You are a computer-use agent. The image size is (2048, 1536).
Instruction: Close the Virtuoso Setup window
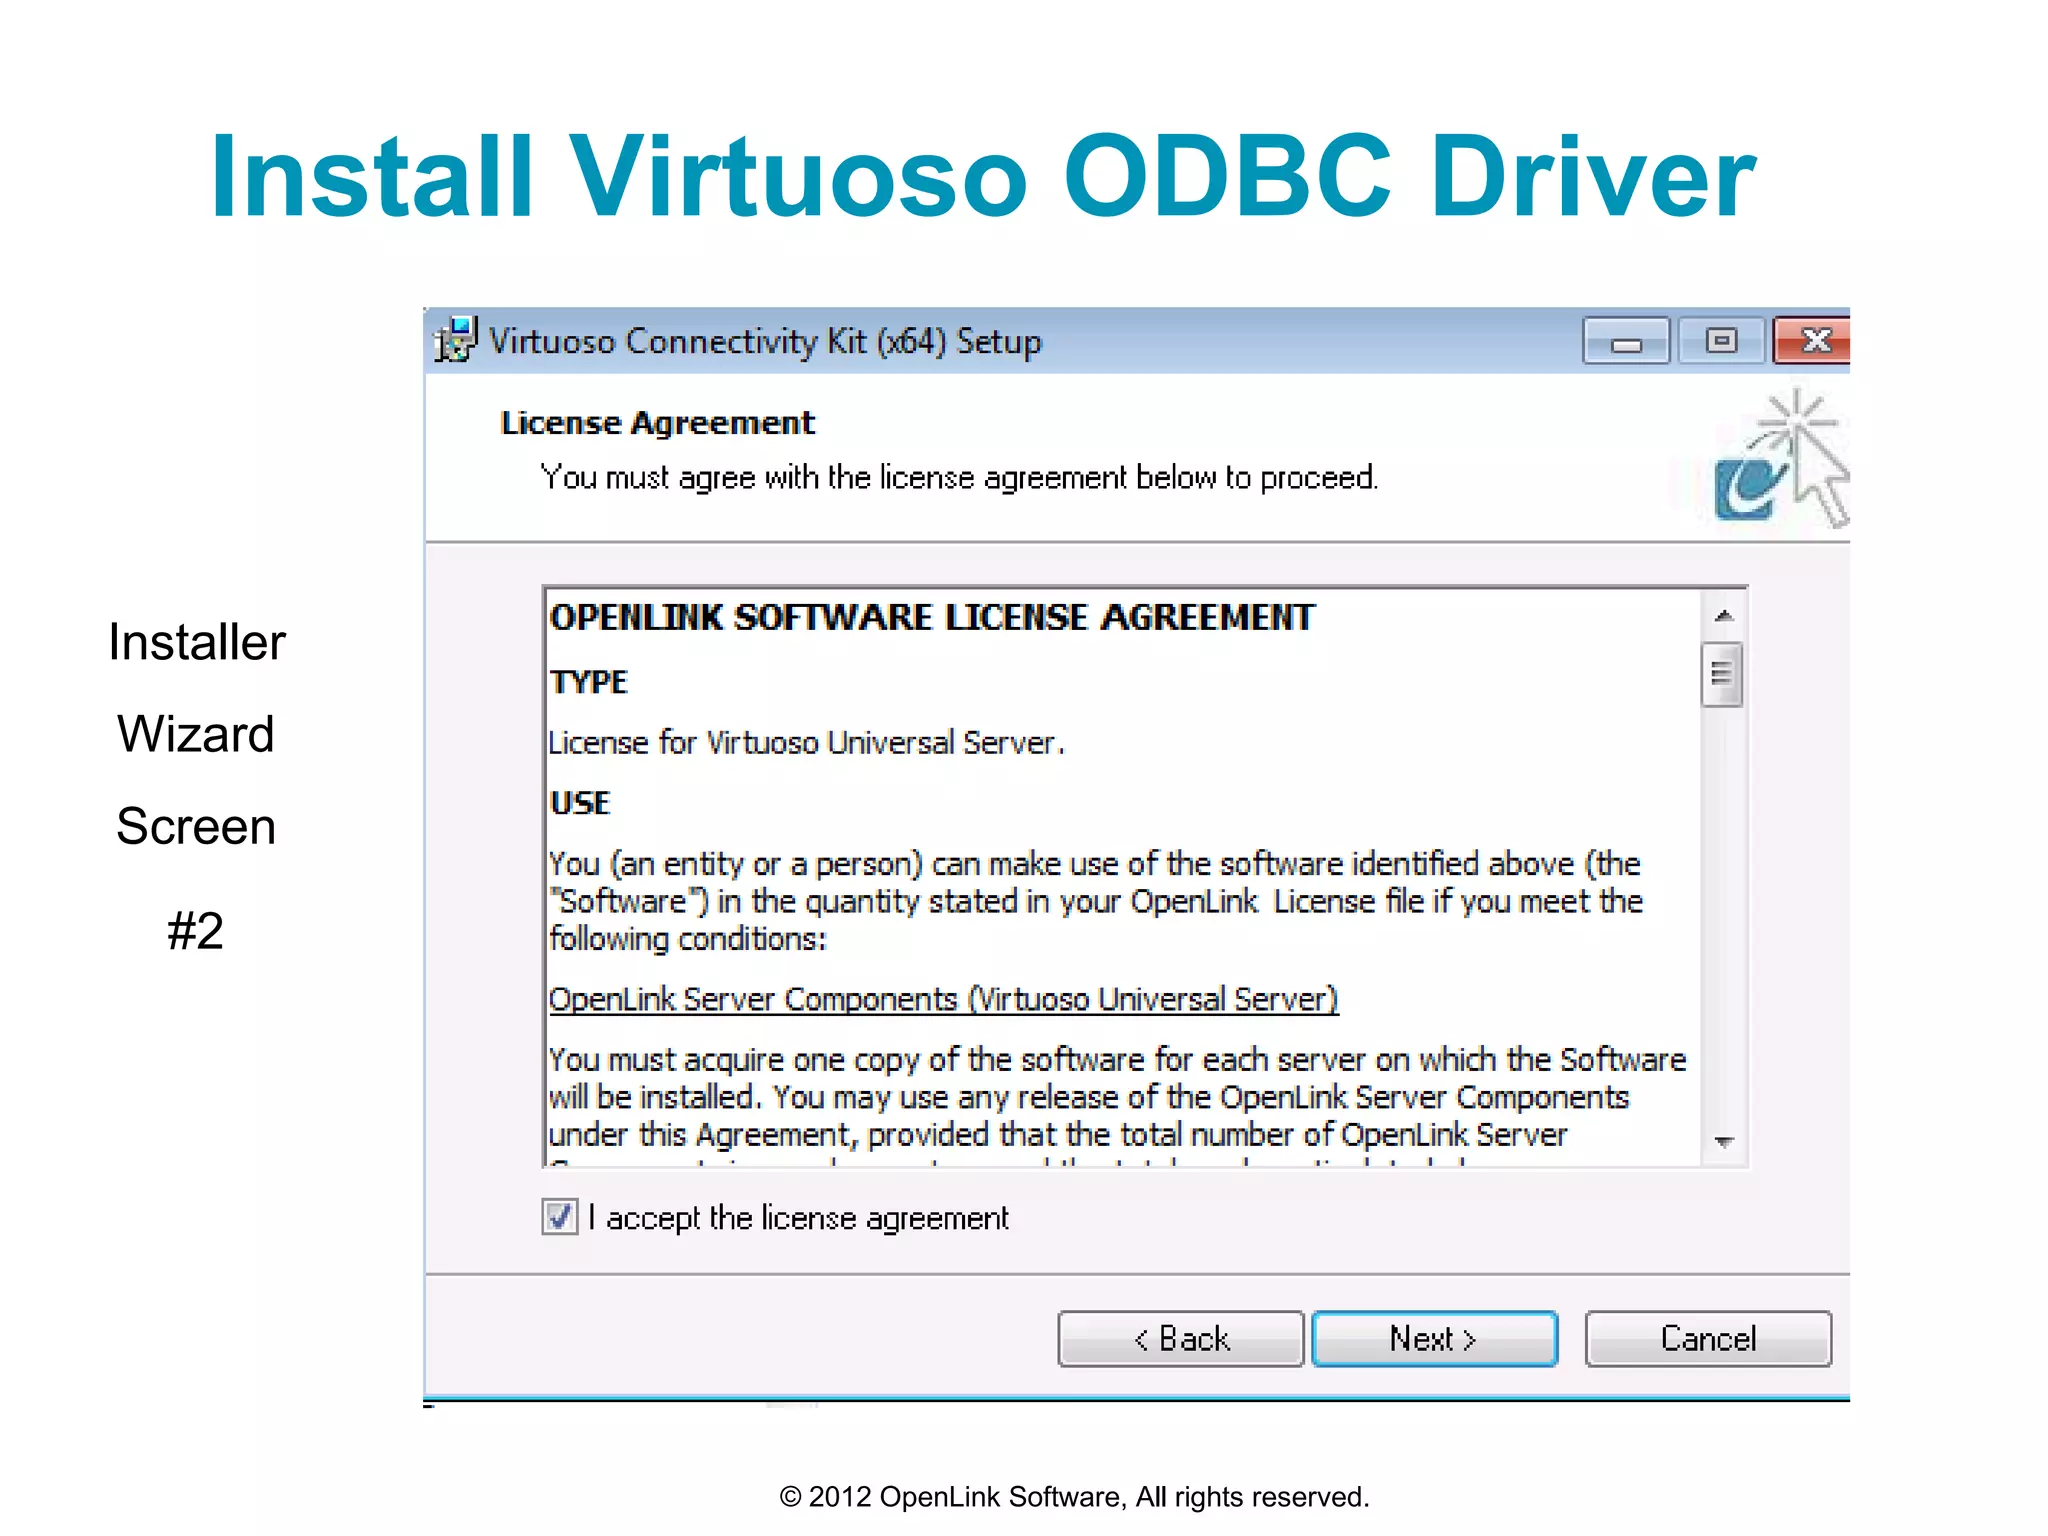click(x=1811, y=341)
